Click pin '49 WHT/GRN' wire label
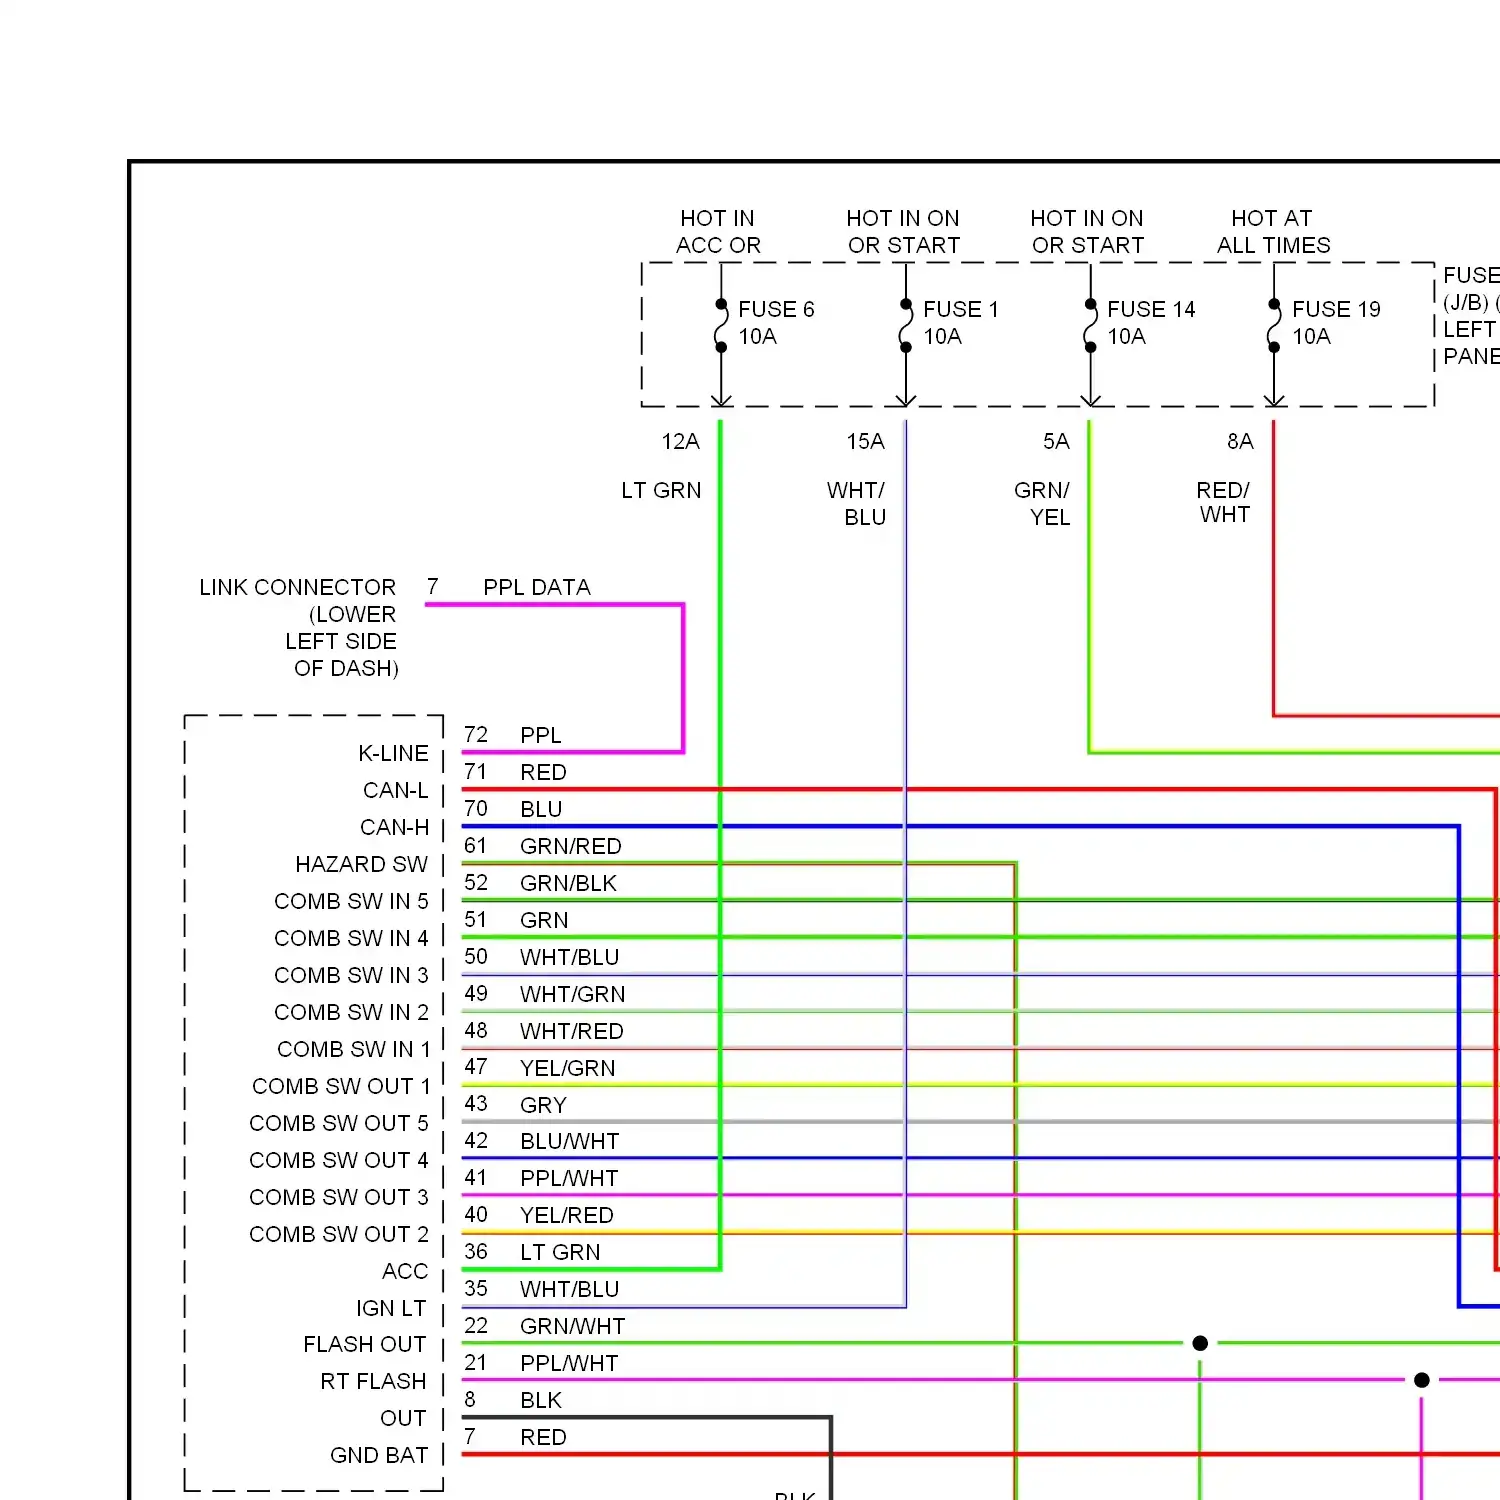 click(x=545, y=994)
